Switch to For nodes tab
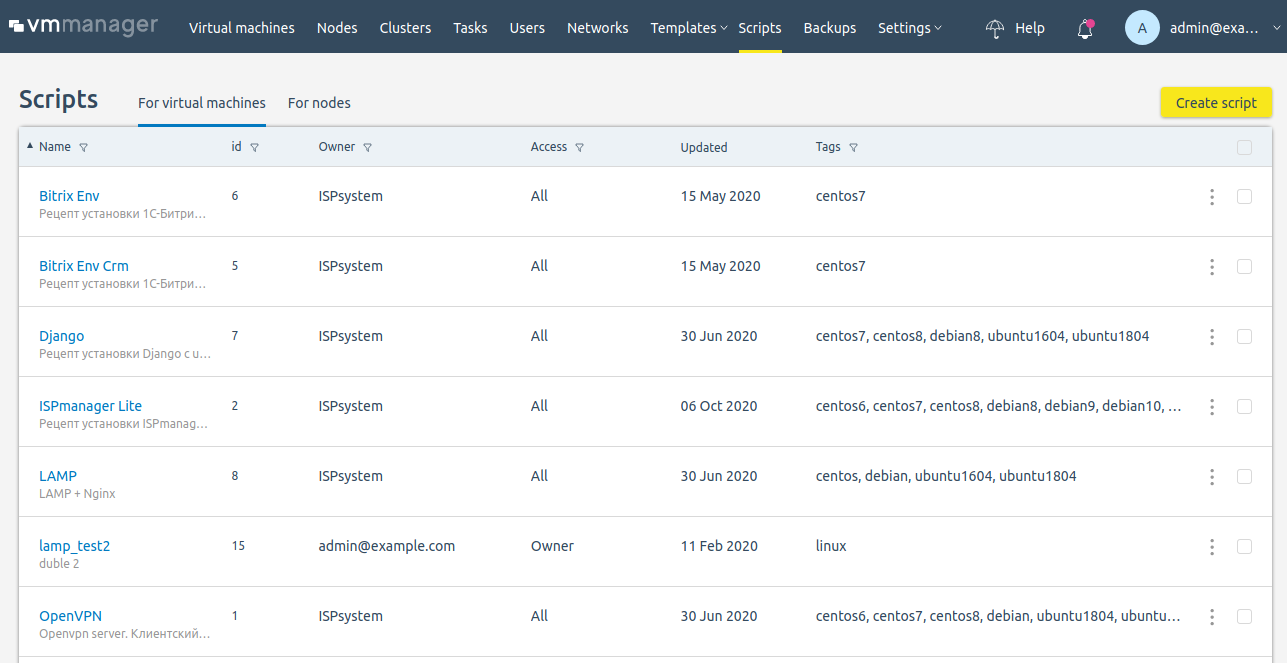This screenshot has width=1287, height=663. click(x=319, y=103)
